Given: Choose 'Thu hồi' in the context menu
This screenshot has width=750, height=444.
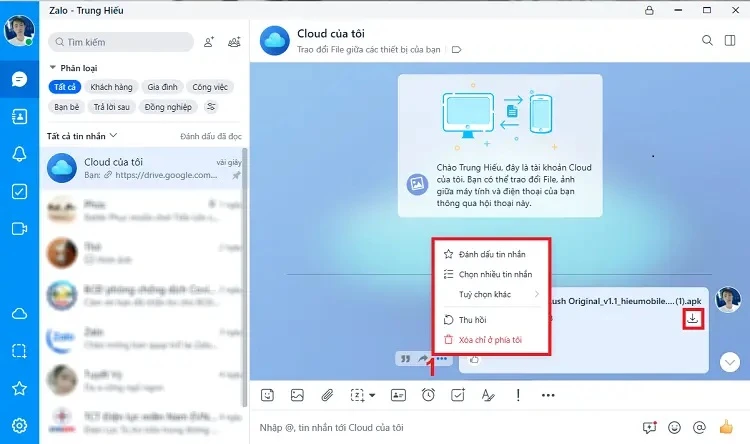Looking at the screenshot, I should point(472,320).
